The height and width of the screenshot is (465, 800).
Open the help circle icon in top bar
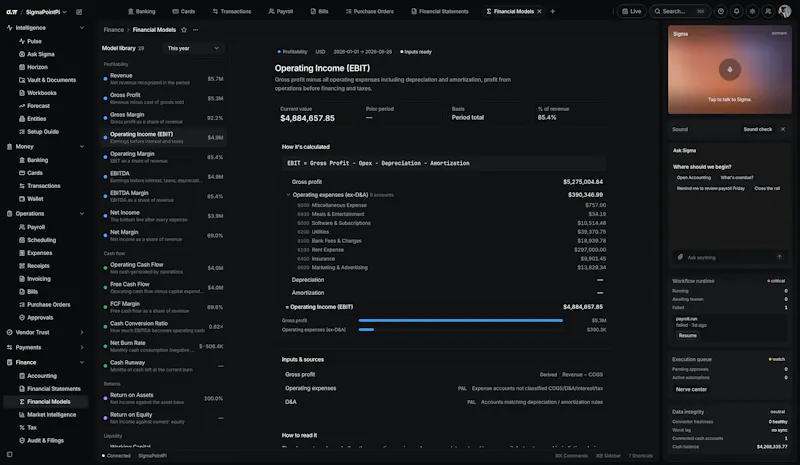pyautogui.click(x=720, y=11)
